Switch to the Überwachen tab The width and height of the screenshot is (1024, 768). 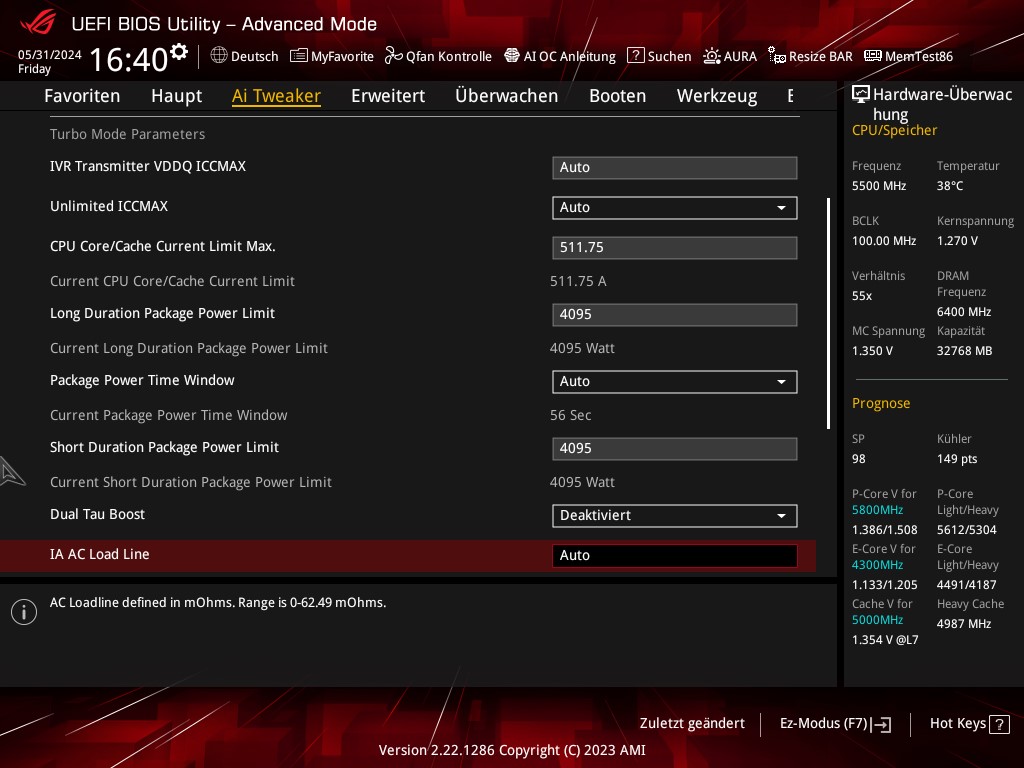point(507,96)
